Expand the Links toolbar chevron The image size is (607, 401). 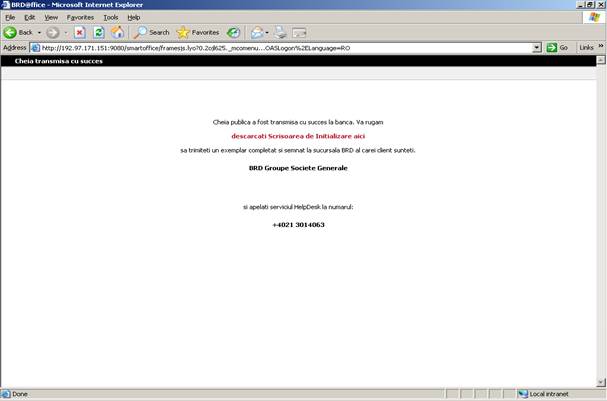click(600, 47)
